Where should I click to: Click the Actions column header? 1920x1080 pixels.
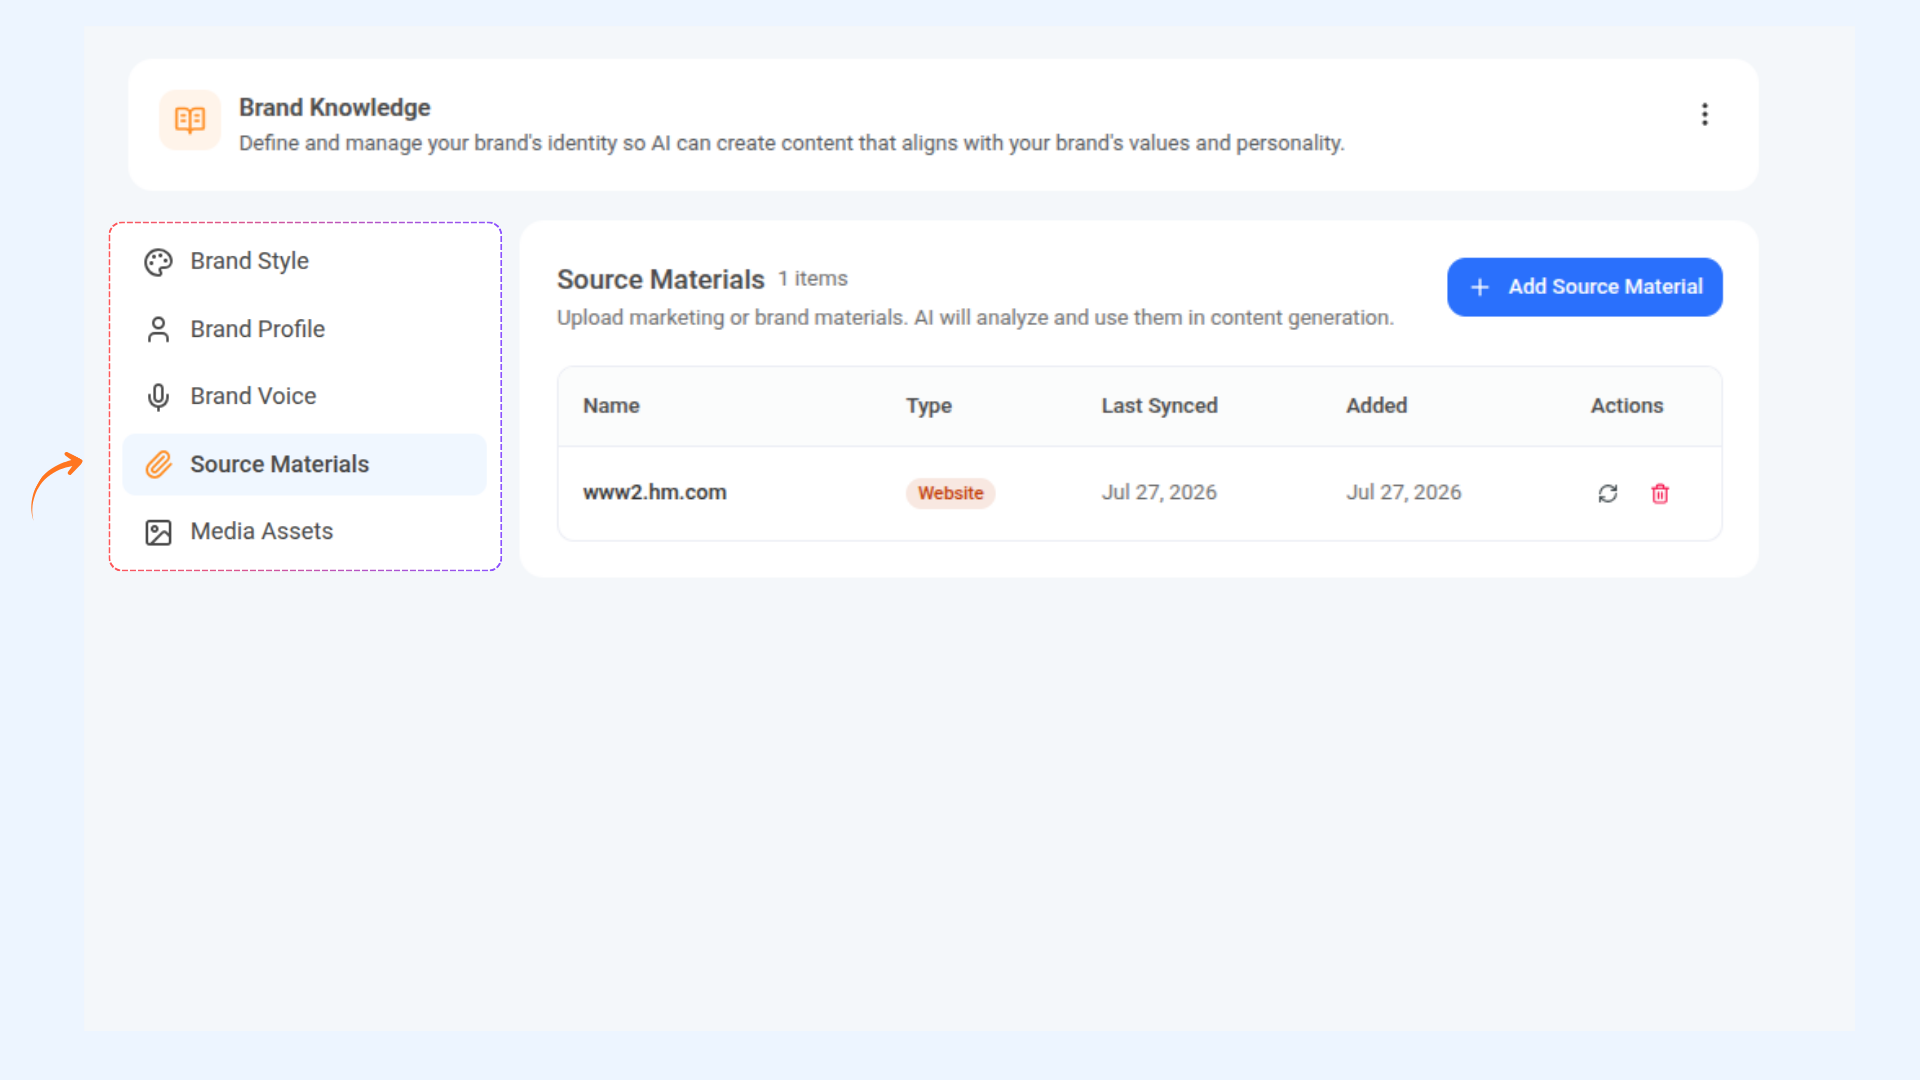tap(1627, 406)
